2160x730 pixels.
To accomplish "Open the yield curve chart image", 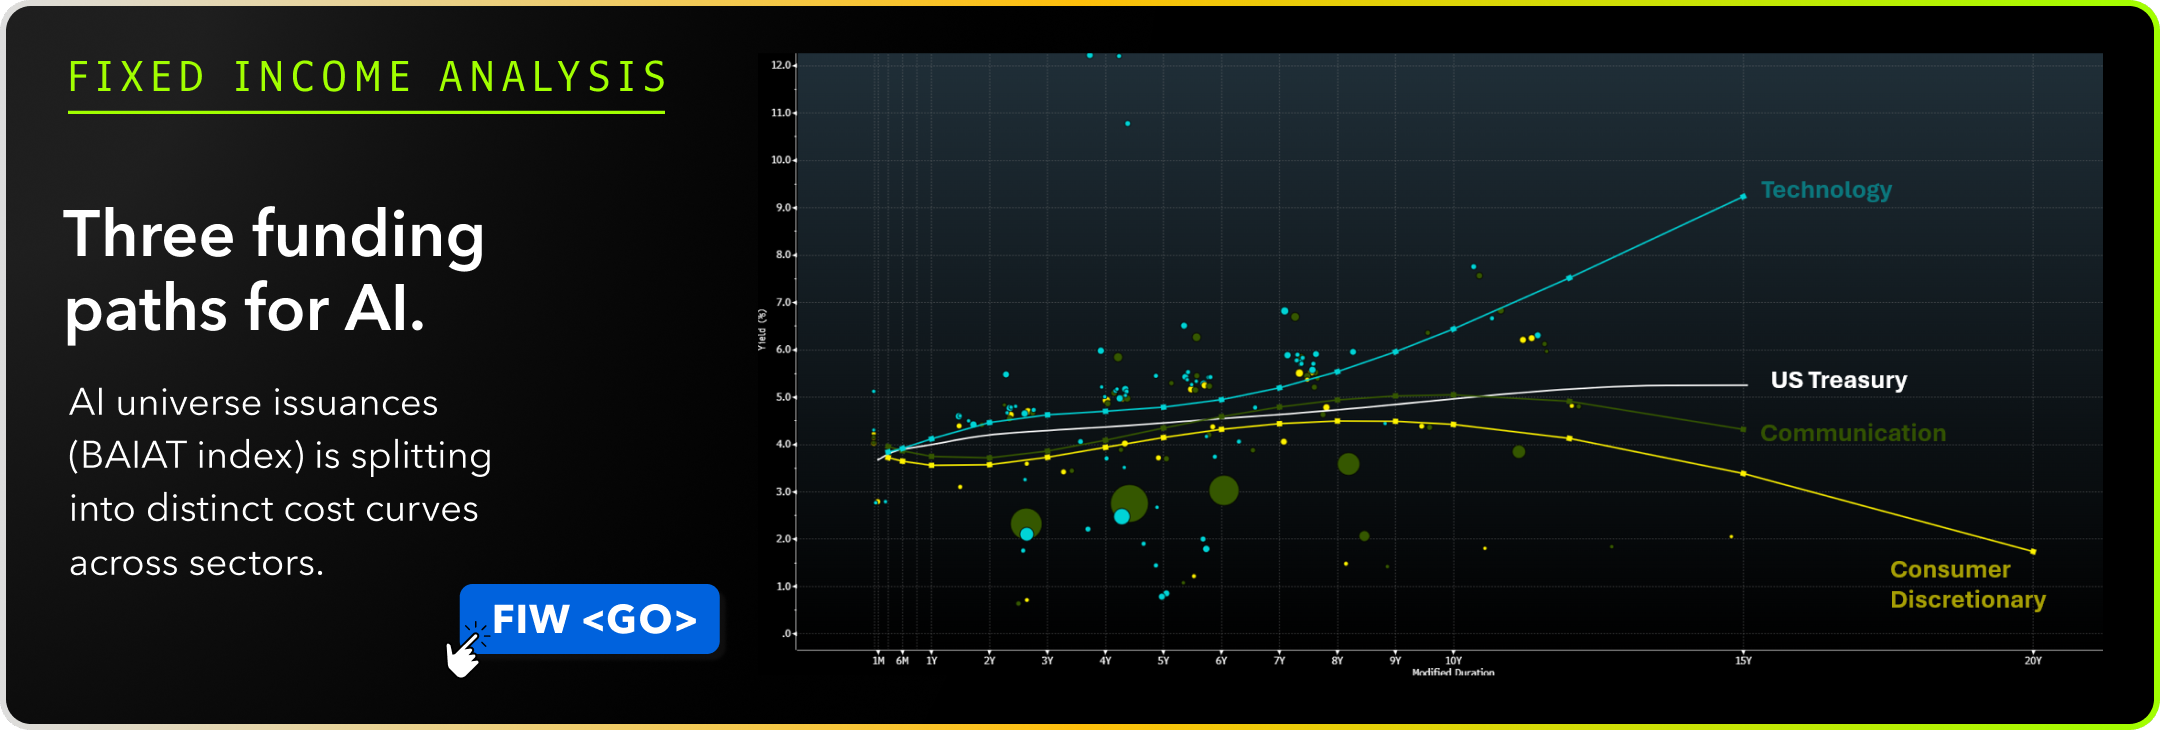I will [x=1430, y=364].
